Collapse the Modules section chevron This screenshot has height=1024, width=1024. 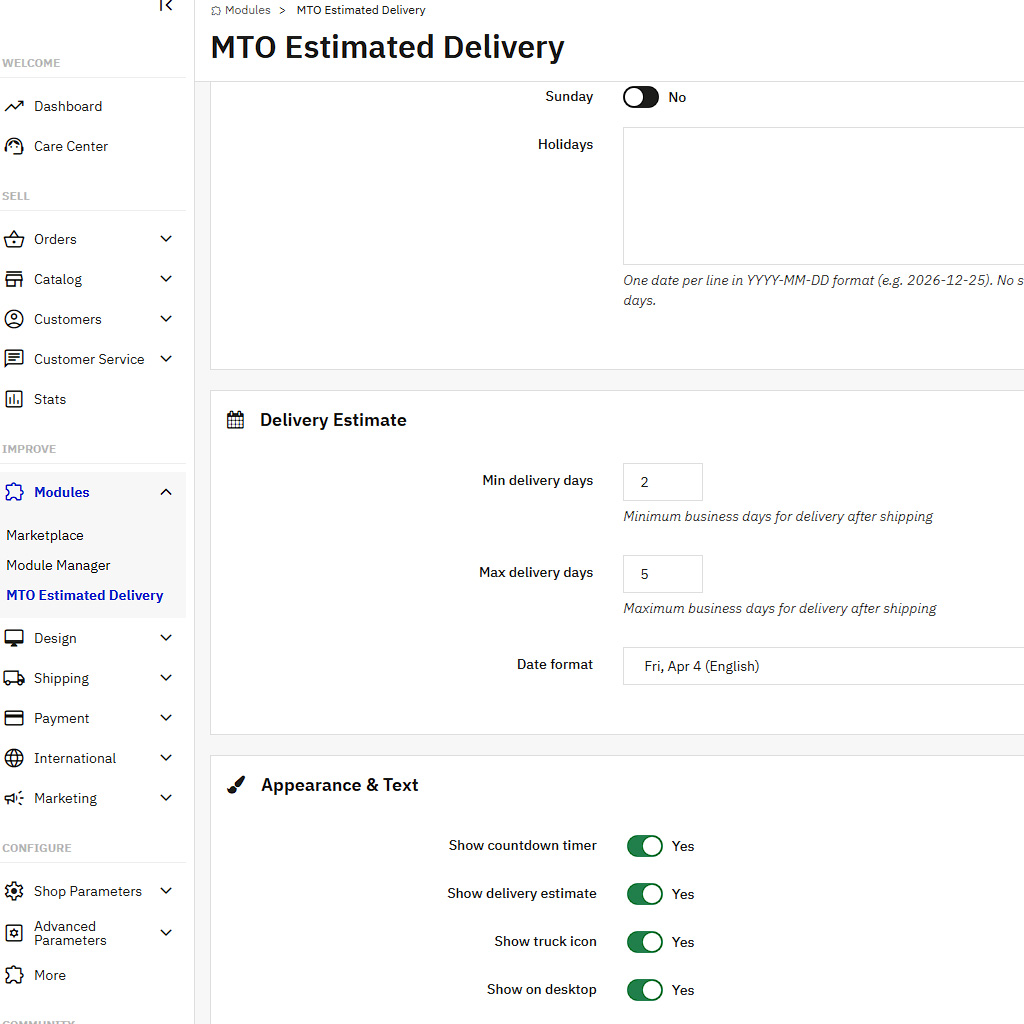click(x=166, y=492)
